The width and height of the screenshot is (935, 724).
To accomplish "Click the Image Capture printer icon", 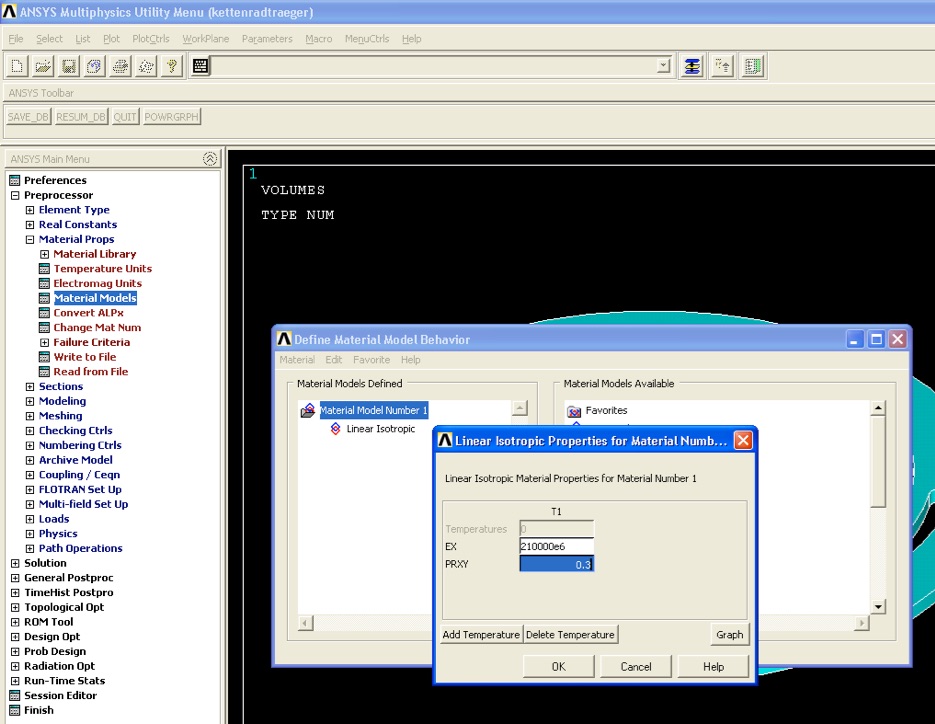I will 120,66.
